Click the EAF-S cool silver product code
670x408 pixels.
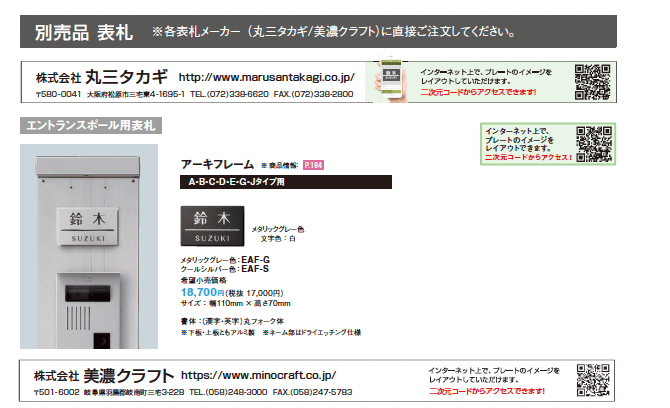click(257, 269)
